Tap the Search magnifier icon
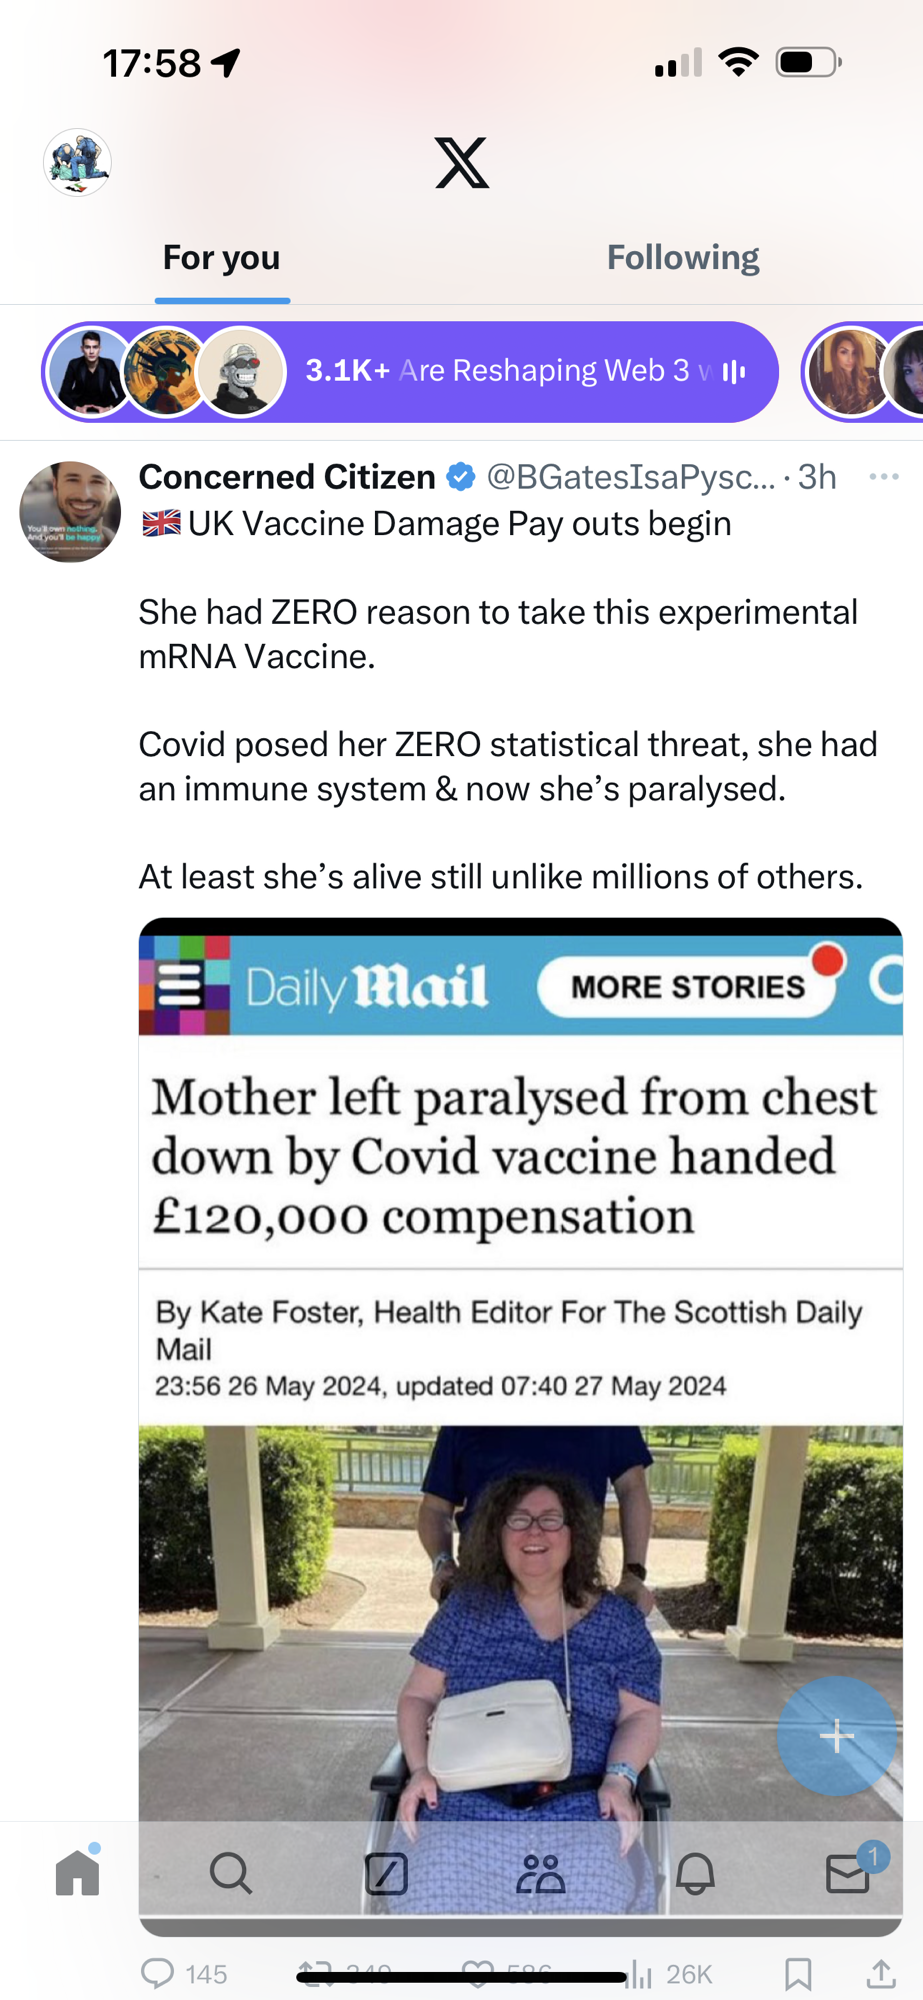The image size is (923, 2000). (230, 1872)
